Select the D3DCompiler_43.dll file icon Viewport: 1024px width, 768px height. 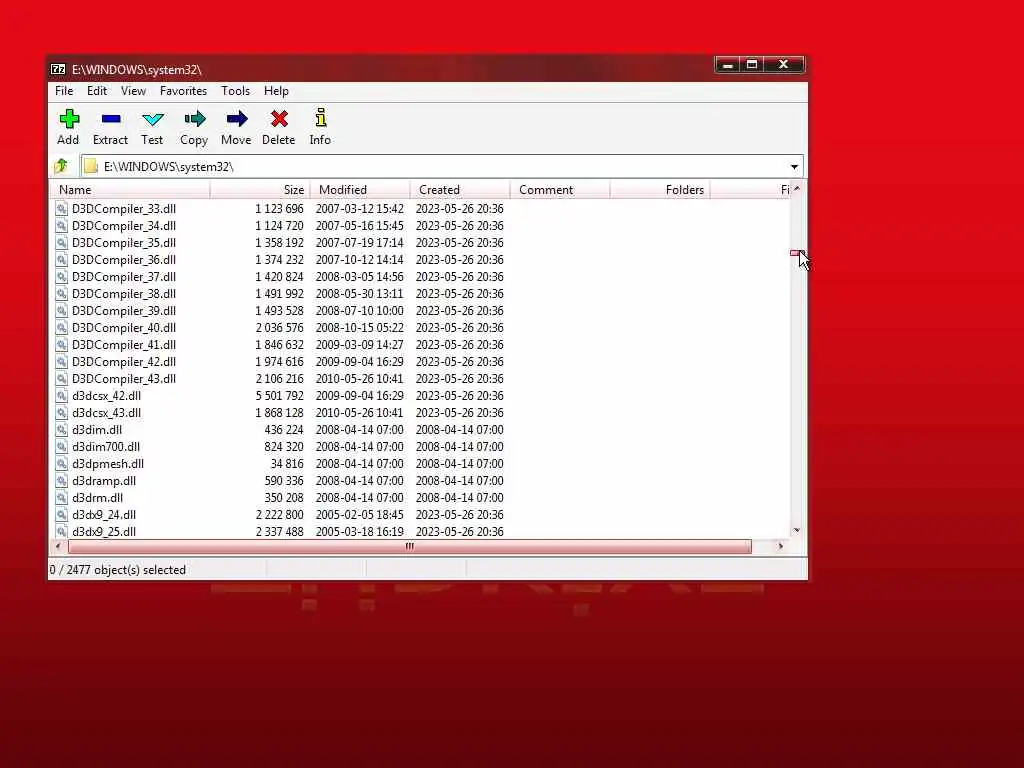point(61,379)
